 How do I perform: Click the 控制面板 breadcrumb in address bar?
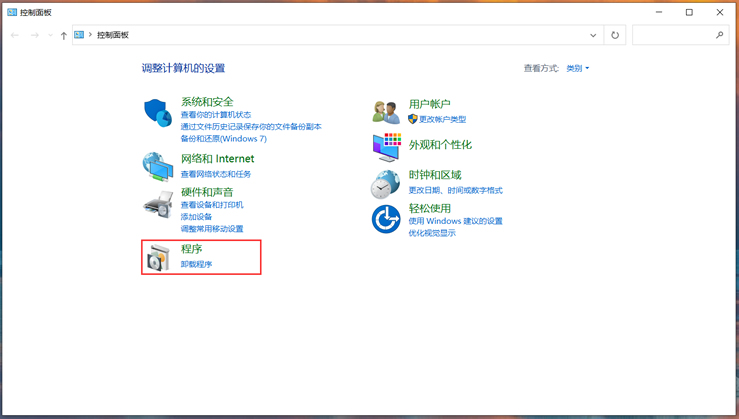113,35
